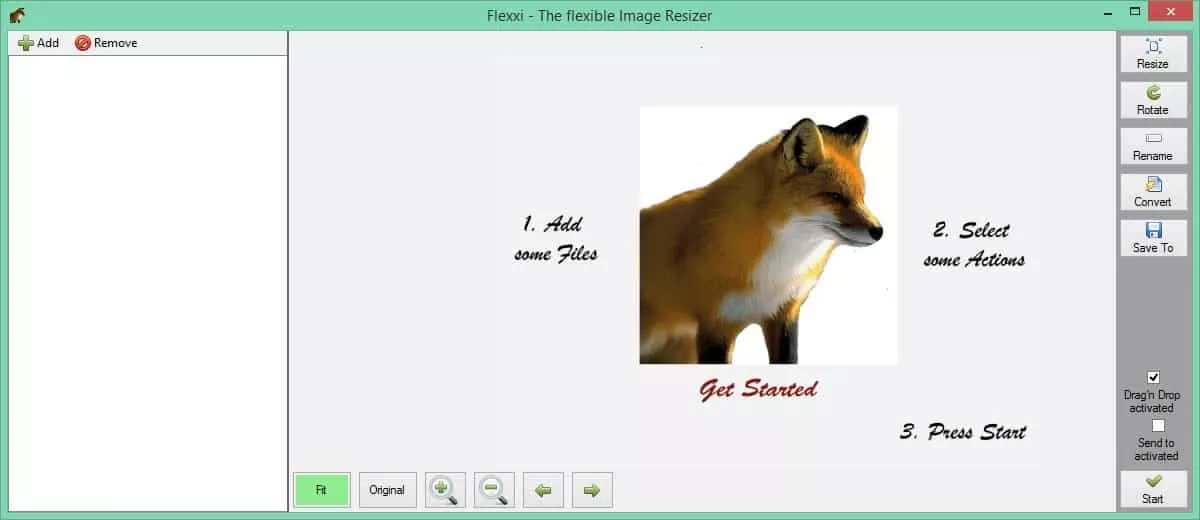Enable the Send to activated checkbox

1158,425
